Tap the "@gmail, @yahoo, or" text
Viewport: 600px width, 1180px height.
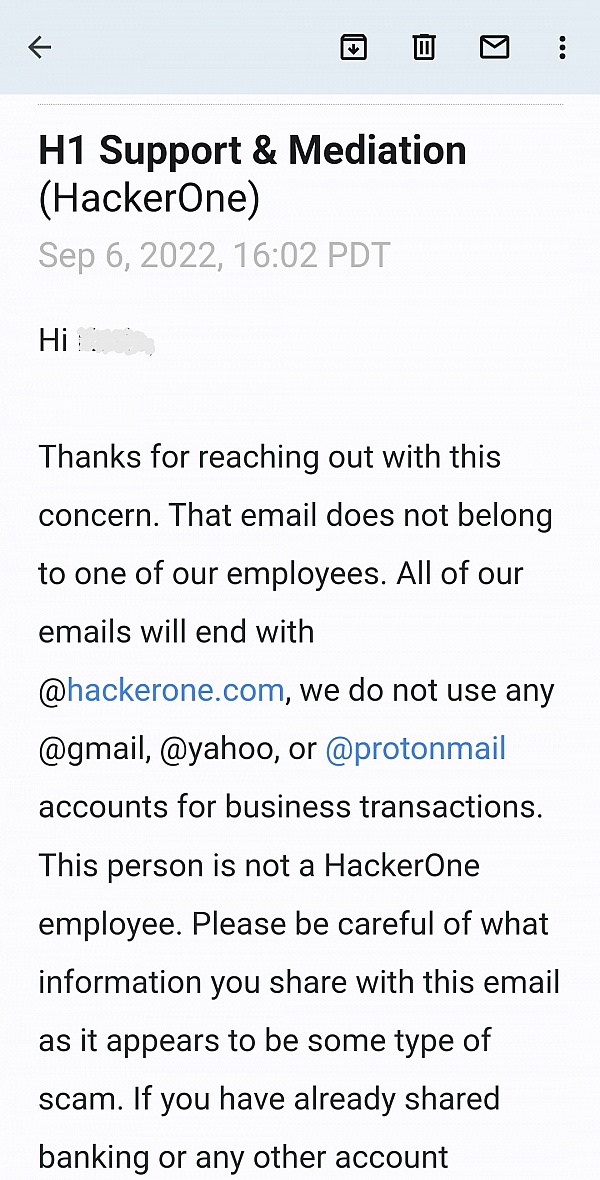(x=178, y=750)
